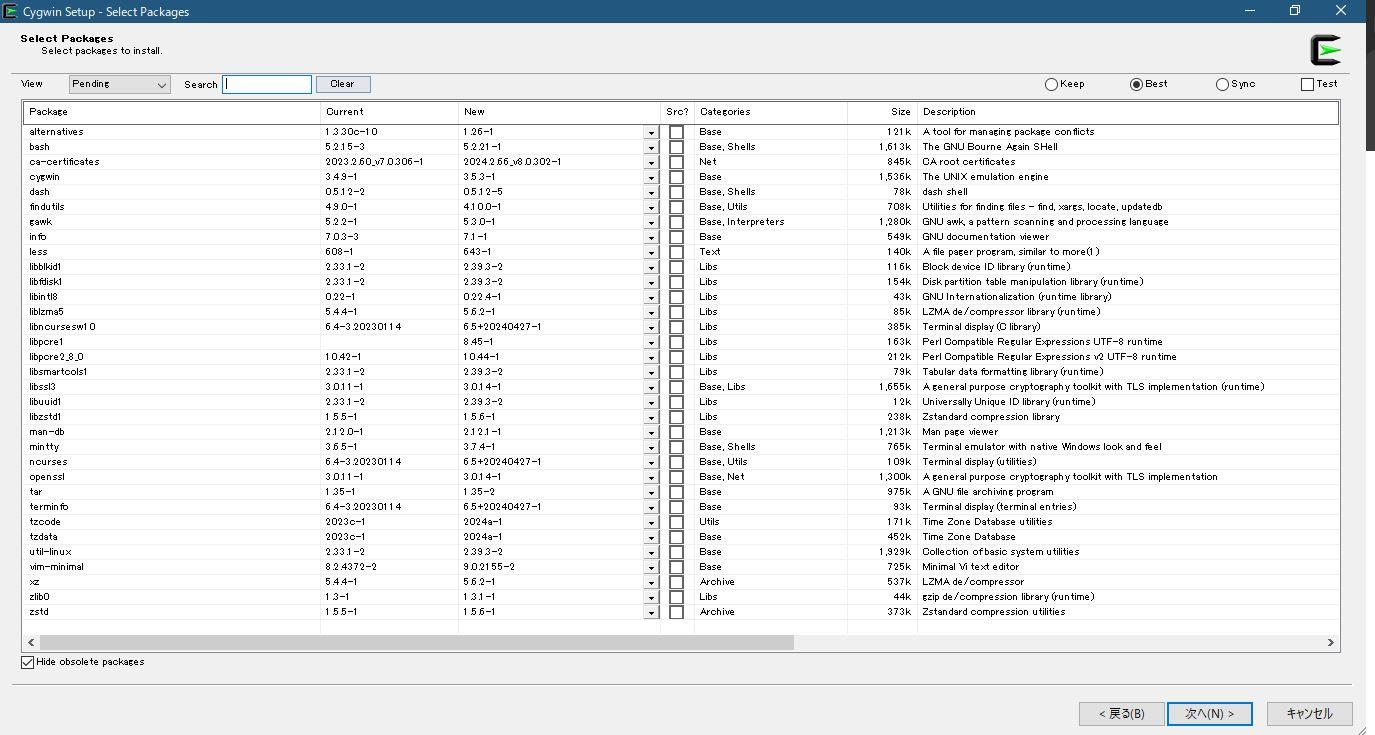This screenshot has width=1375, height=735.
Task: Open the View Pending dropdown
Action: point(120,85)
